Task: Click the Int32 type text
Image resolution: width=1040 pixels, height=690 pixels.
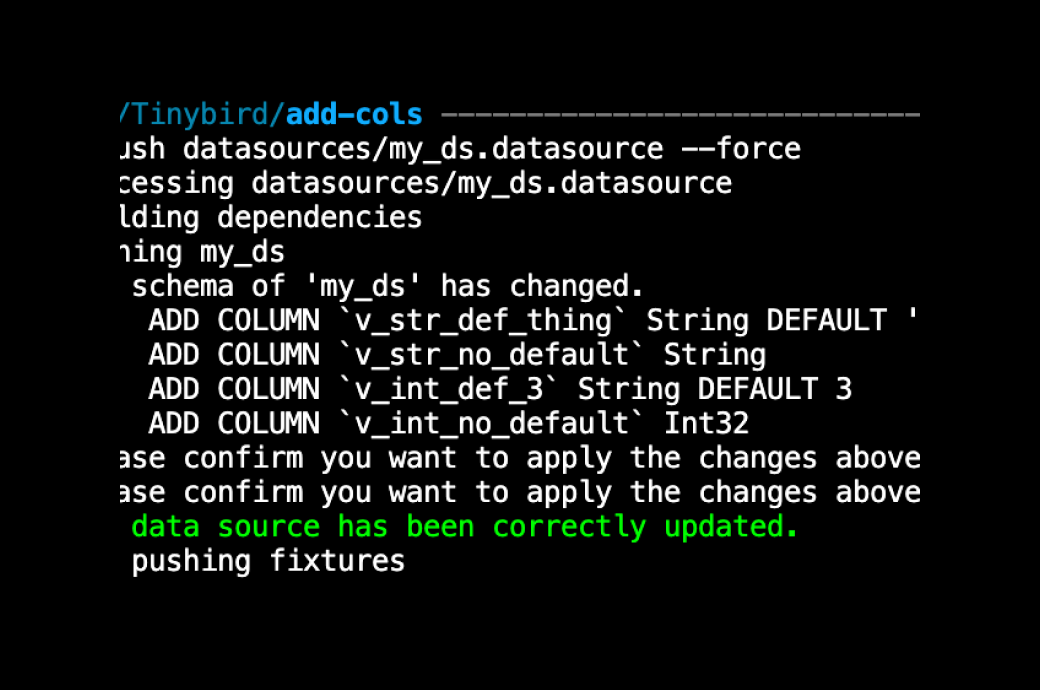Action: click(x=706, y=422)
